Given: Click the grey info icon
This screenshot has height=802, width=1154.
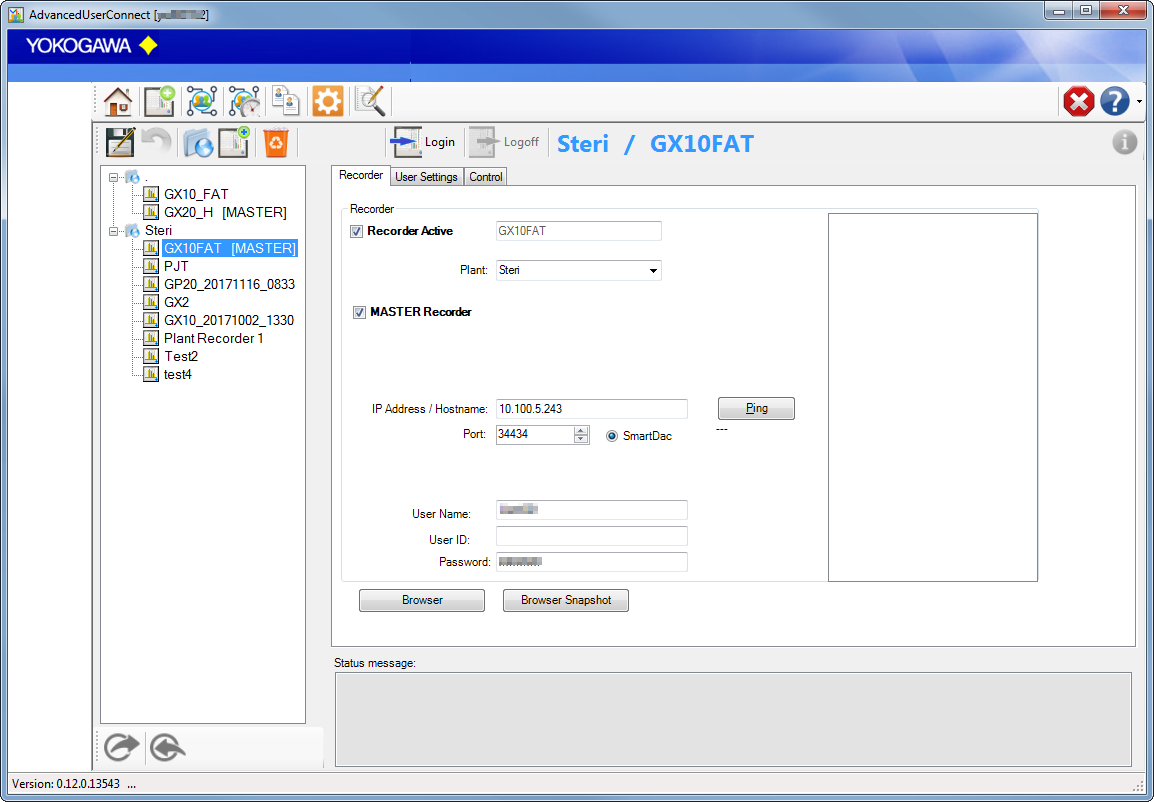Looking at the screenshot, I should pyautogui.click(x=1125, y=142).
